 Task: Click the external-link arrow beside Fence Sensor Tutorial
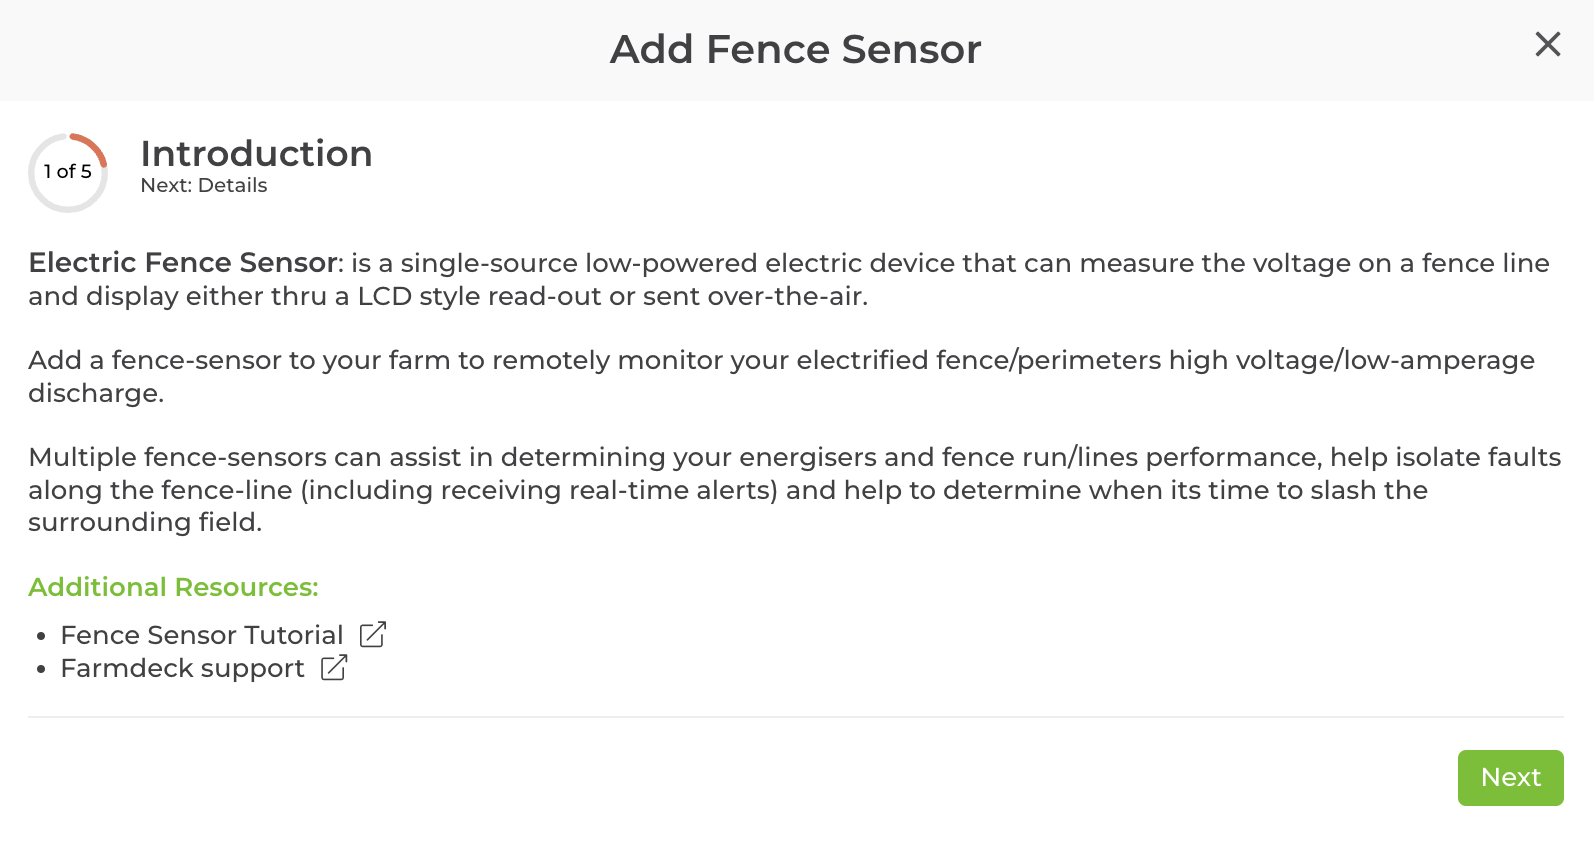click(372, 634)
